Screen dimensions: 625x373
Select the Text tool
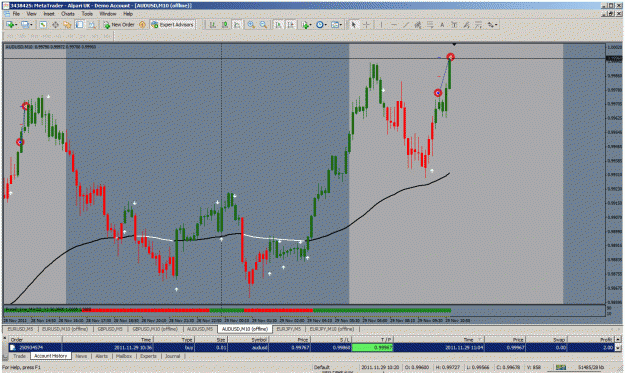pos(442,25)
